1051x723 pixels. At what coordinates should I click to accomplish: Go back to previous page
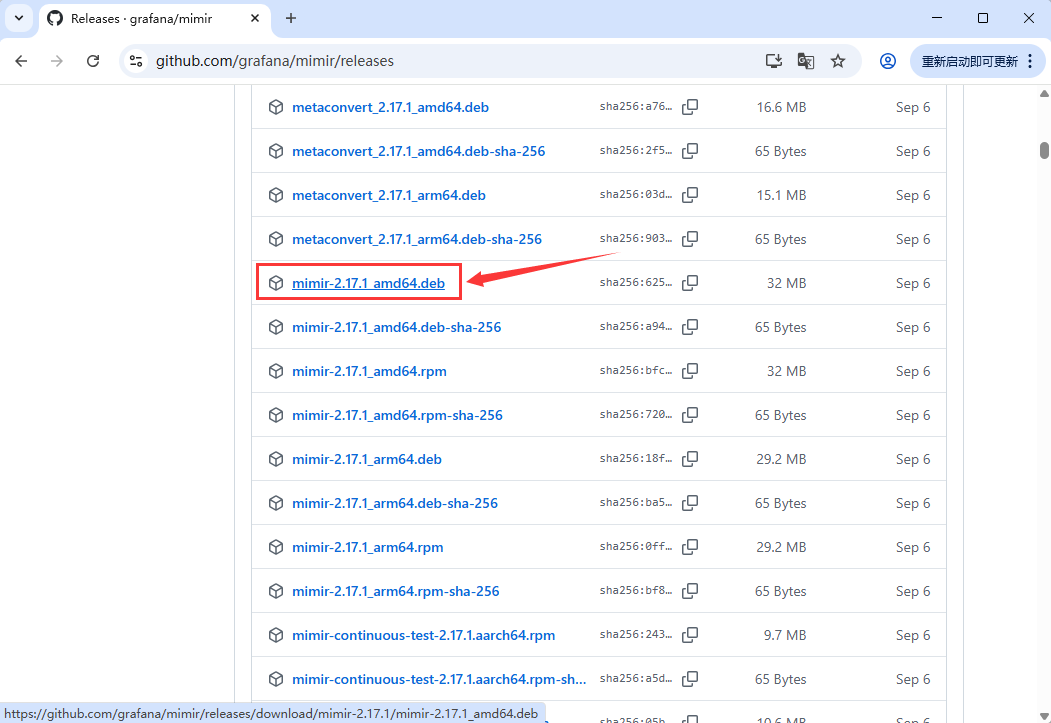pyautogui.click(x=22, y=61)
